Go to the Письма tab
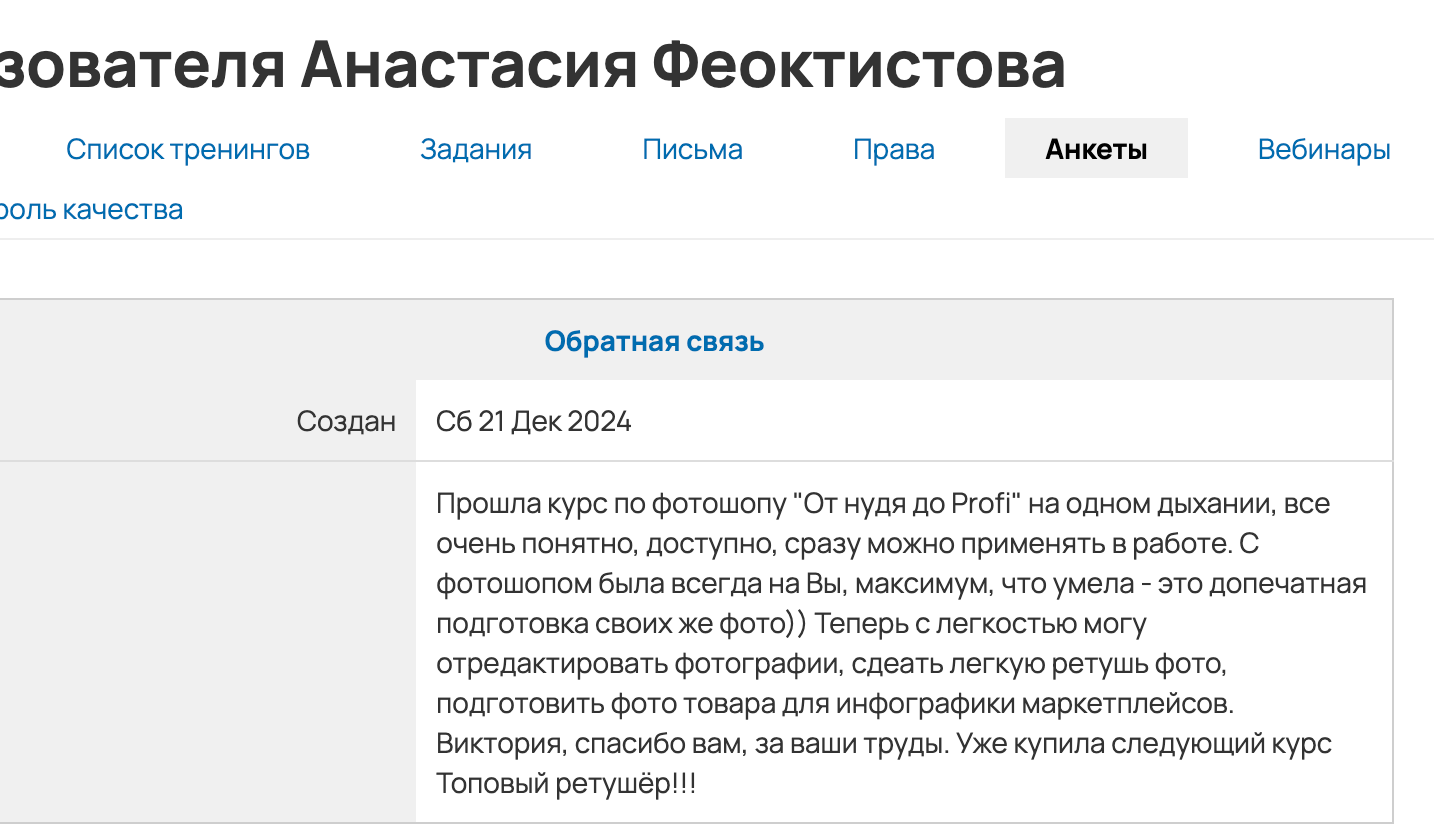The height and width of the screenshot is (836, 1434). [x=692, y=150]
